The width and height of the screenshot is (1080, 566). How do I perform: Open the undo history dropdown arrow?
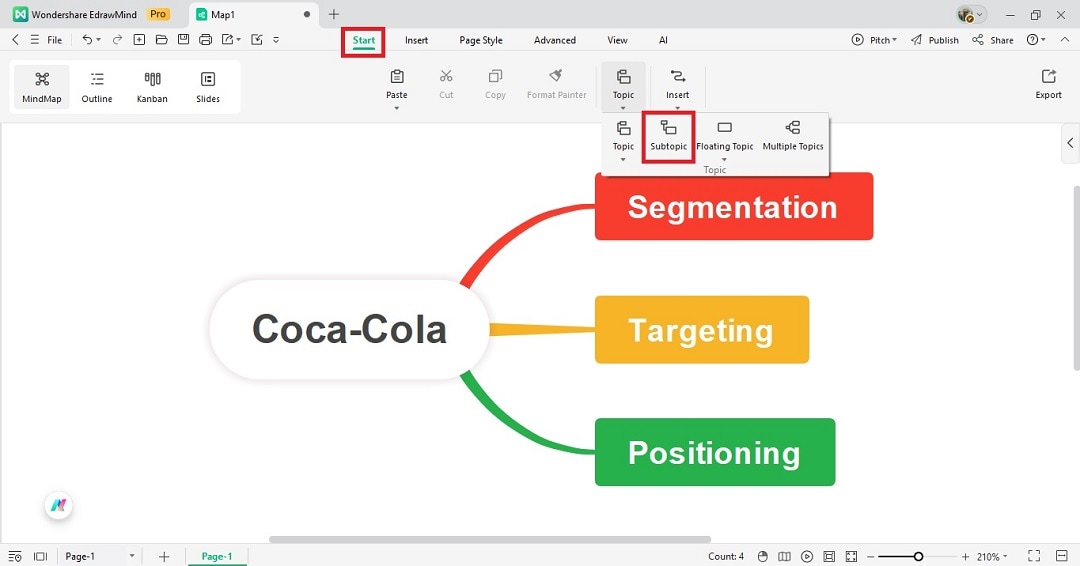[98, 40]
